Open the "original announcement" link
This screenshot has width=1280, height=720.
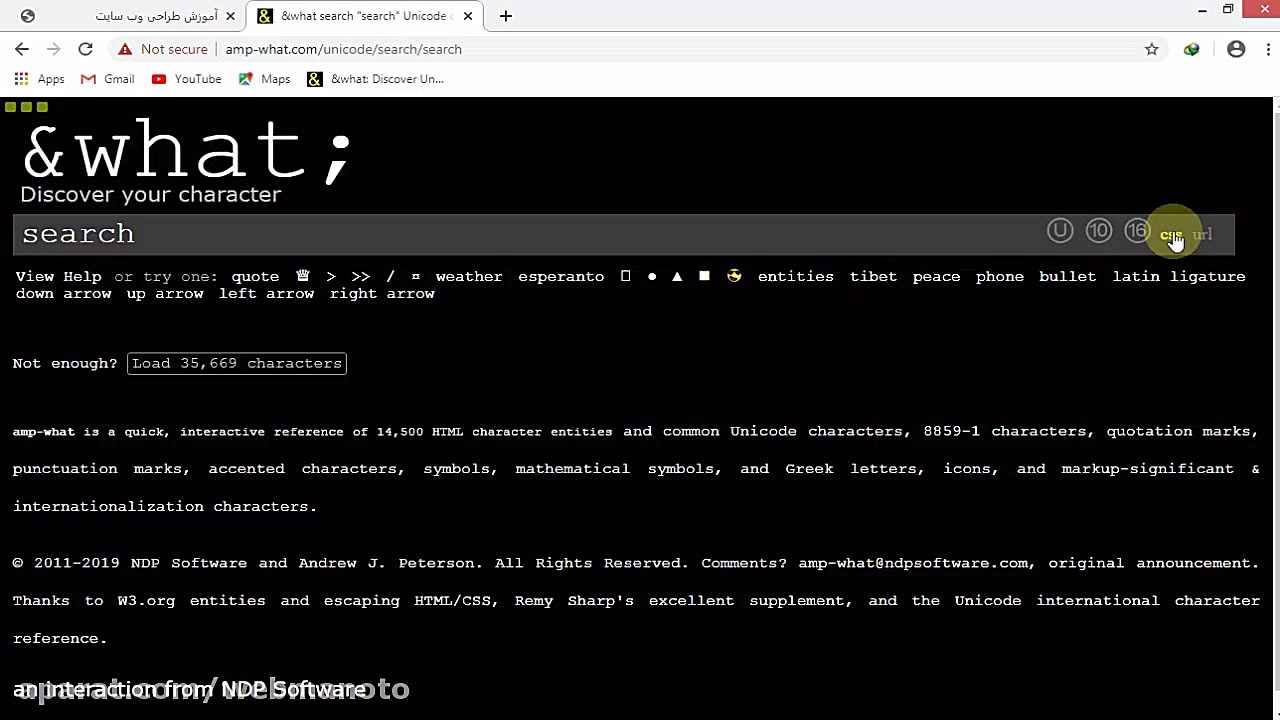click(x=1150, y=563)
